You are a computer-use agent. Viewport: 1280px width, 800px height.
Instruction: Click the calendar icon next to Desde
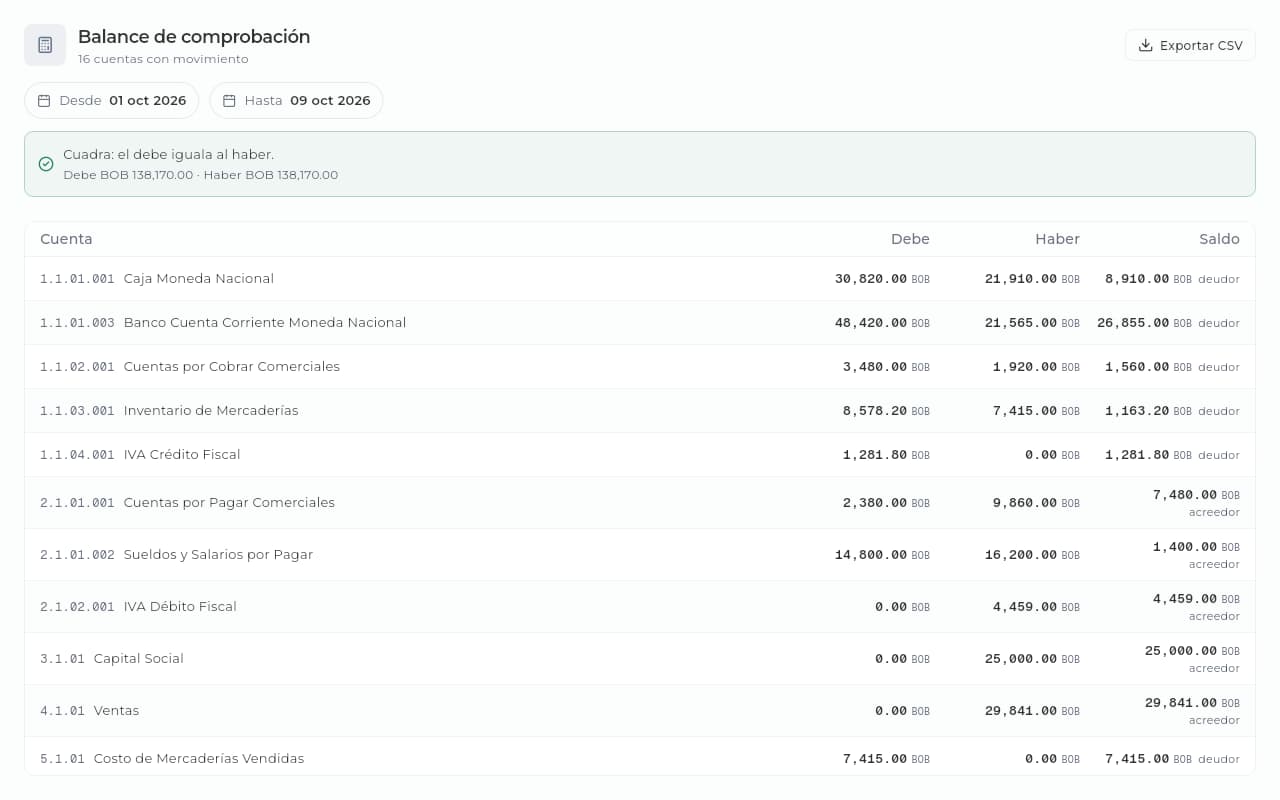[44, 101]
